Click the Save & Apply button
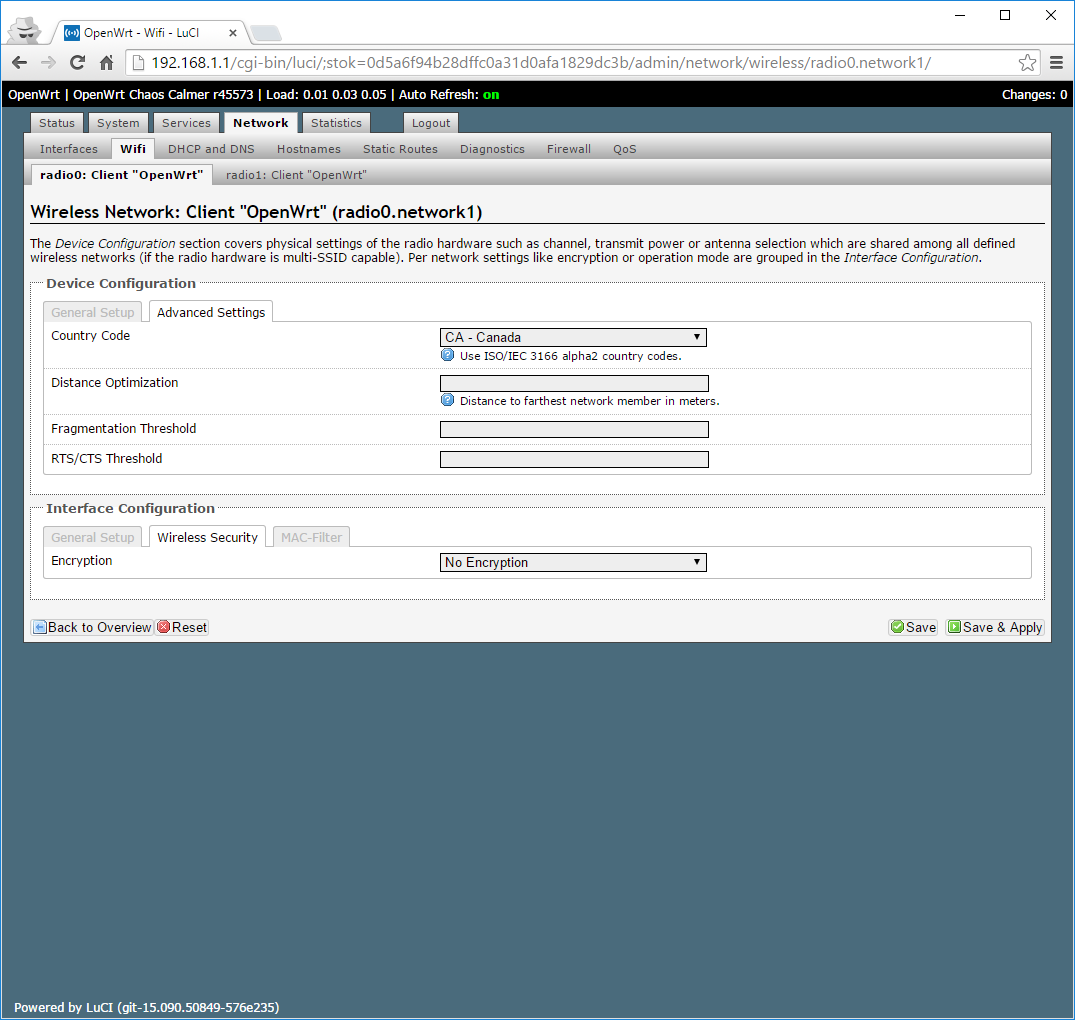Image resolution: width=1075 pixels, height=1020 pixels. click(x=995, y=627)
